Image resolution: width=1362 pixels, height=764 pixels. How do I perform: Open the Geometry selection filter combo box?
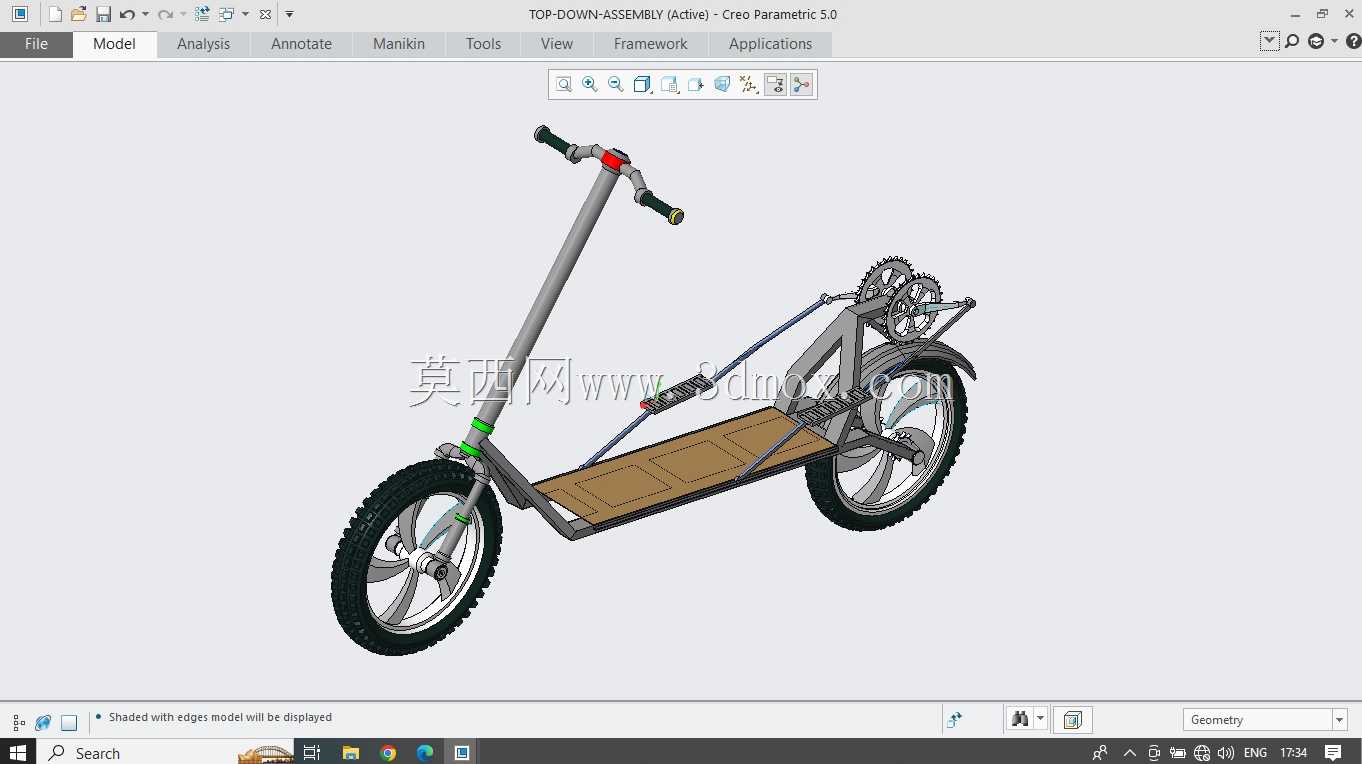[x=1265, y=720]
